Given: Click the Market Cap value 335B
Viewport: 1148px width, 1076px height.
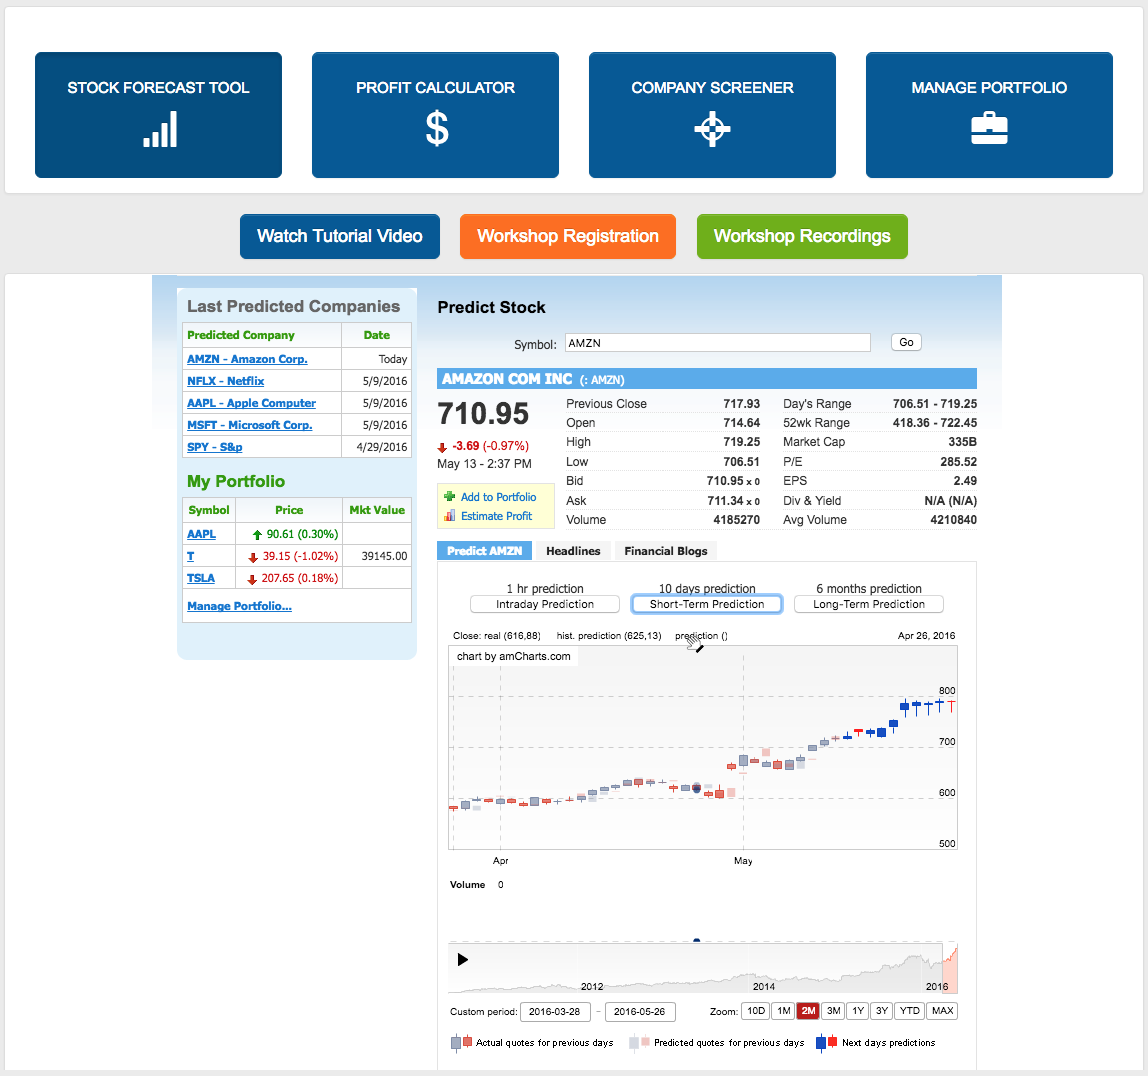Looking at the screenshot, I should pyautogui.click(x=962, y=442).
